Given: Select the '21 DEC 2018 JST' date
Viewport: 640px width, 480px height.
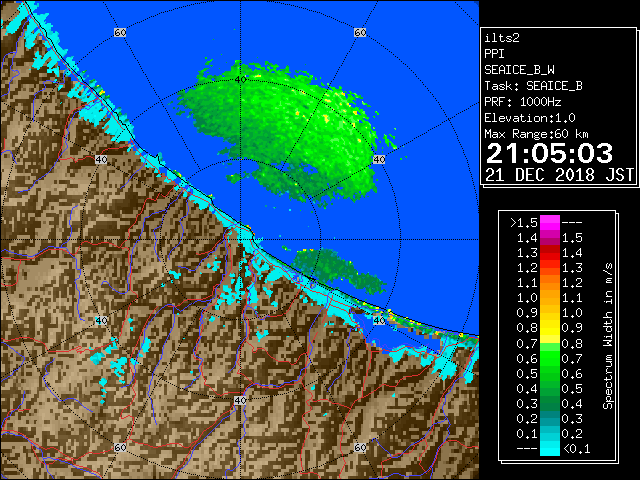Looking at the screenshot, I should coord(559,175).
